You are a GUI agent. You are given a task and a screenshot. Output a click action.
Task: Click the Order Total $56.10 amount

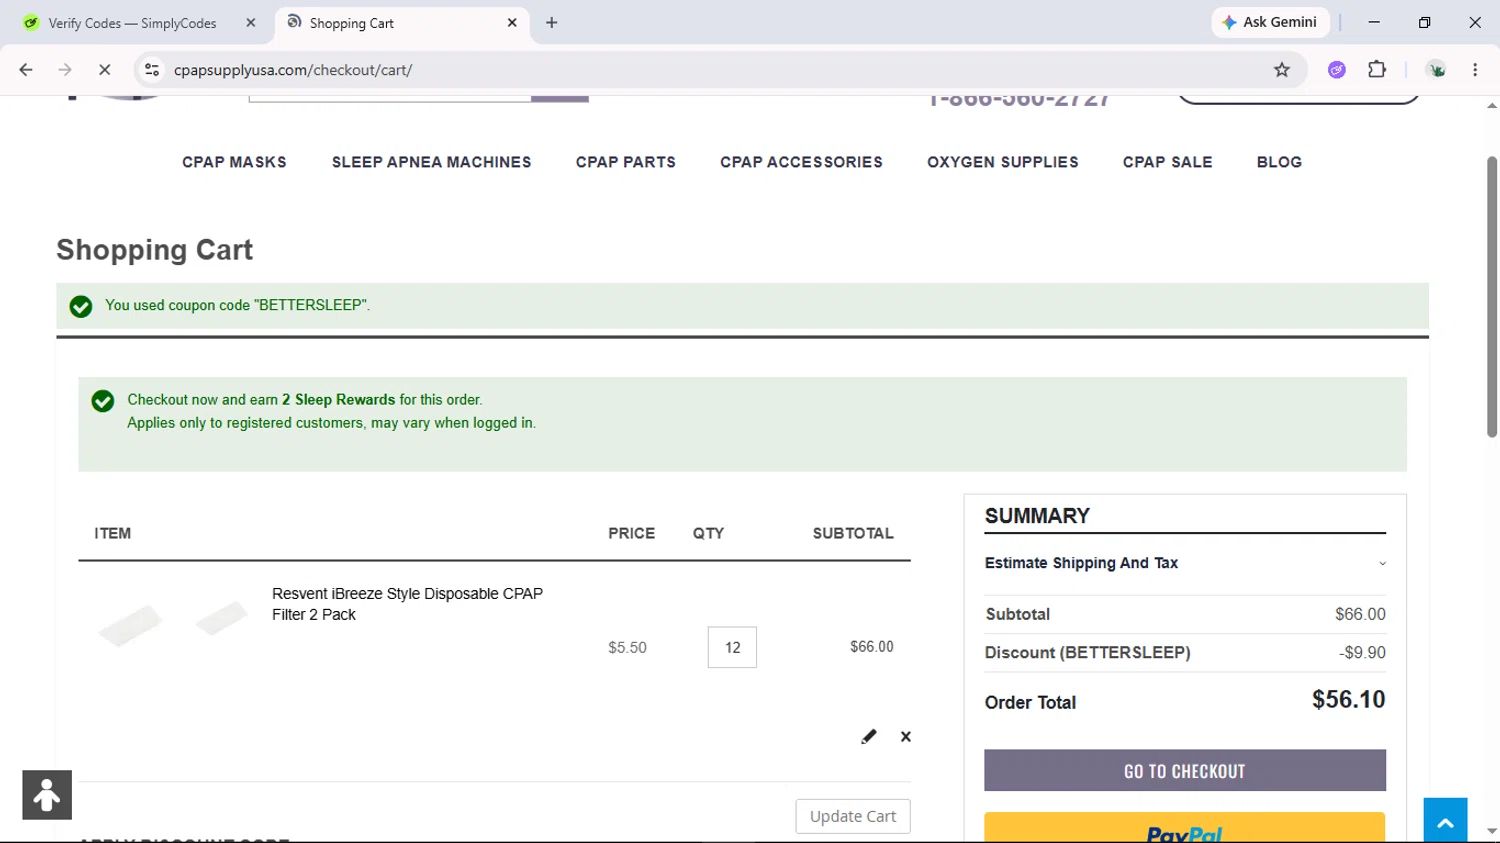1348,700
